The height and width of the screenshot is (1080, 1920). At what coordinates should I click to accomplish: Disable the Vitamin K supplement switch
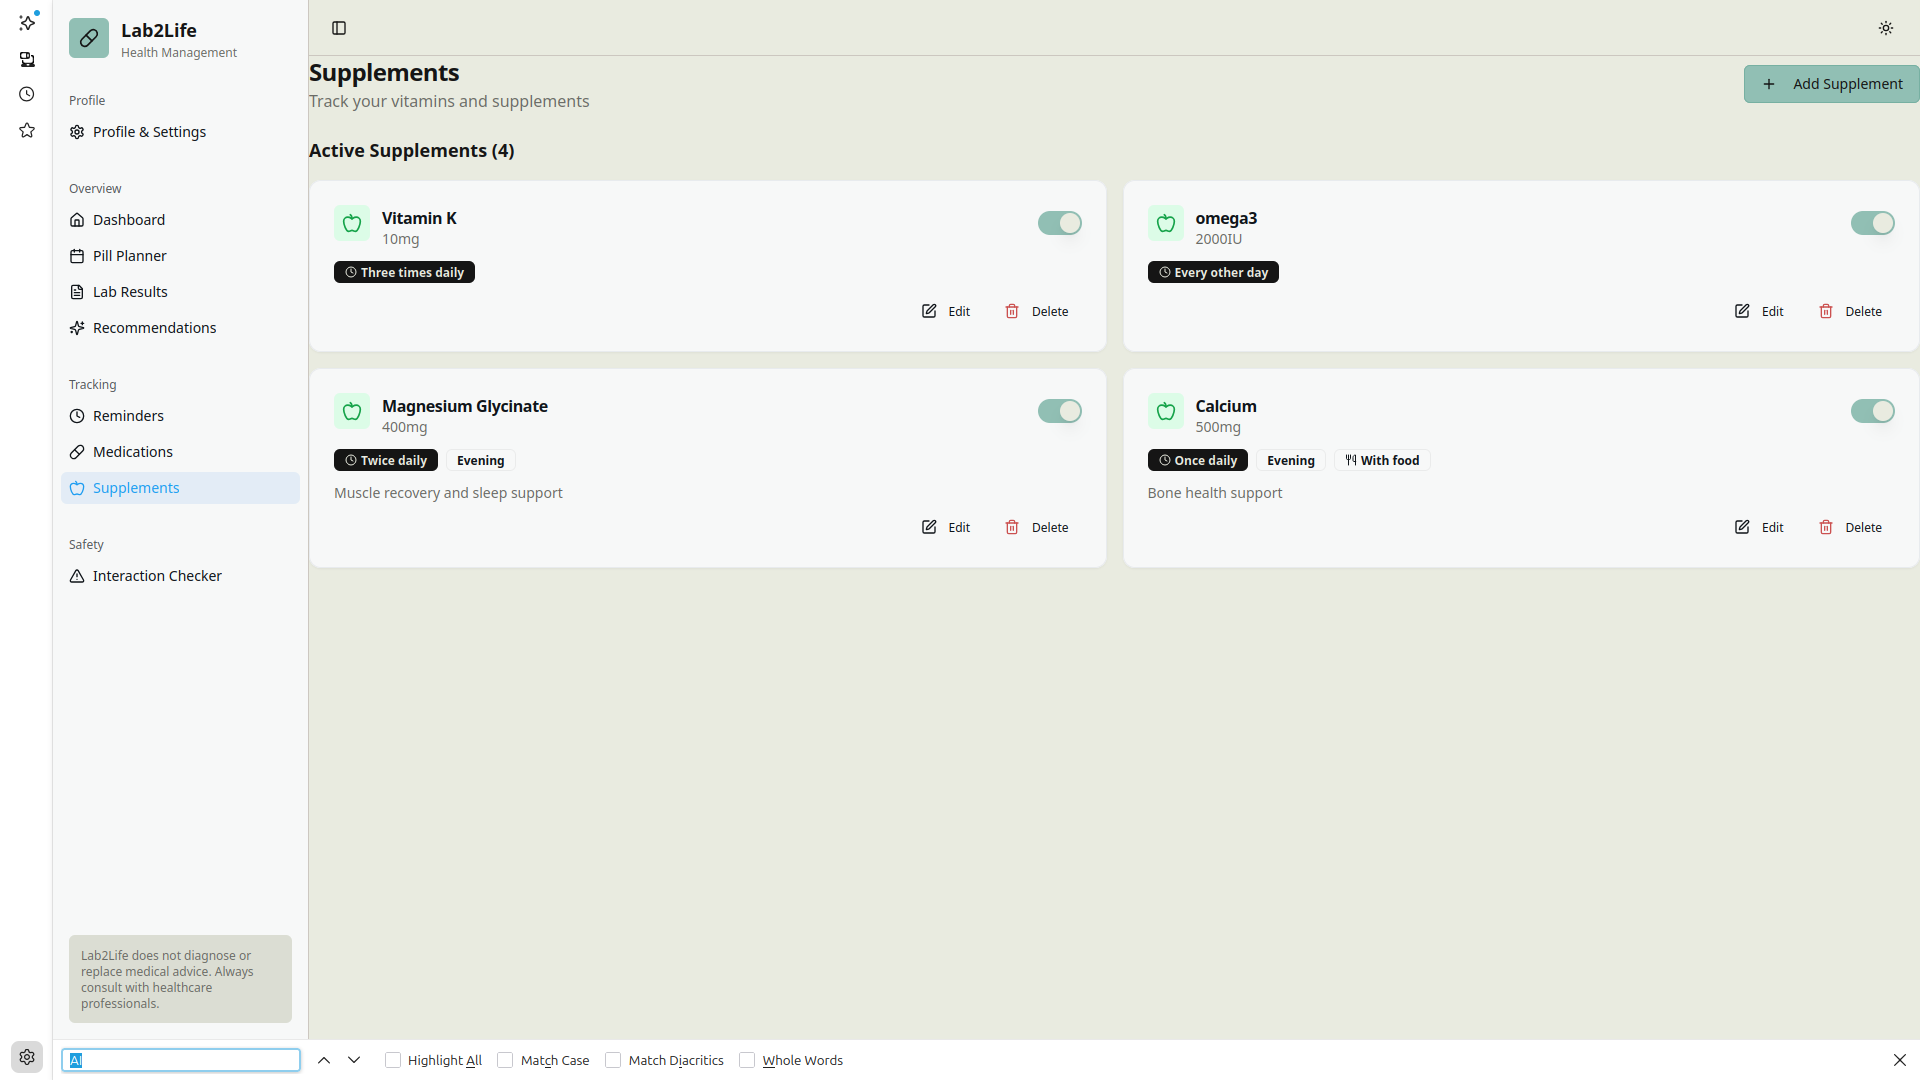1059,223
